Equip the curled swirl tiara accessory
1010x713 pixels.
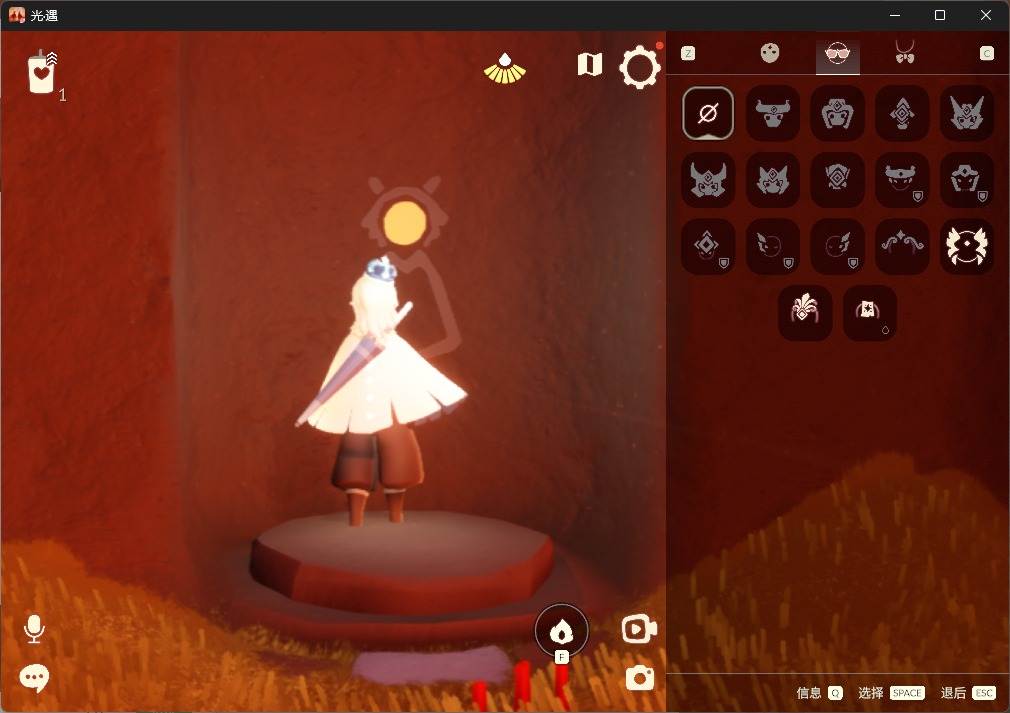click(x=902, y=246)
